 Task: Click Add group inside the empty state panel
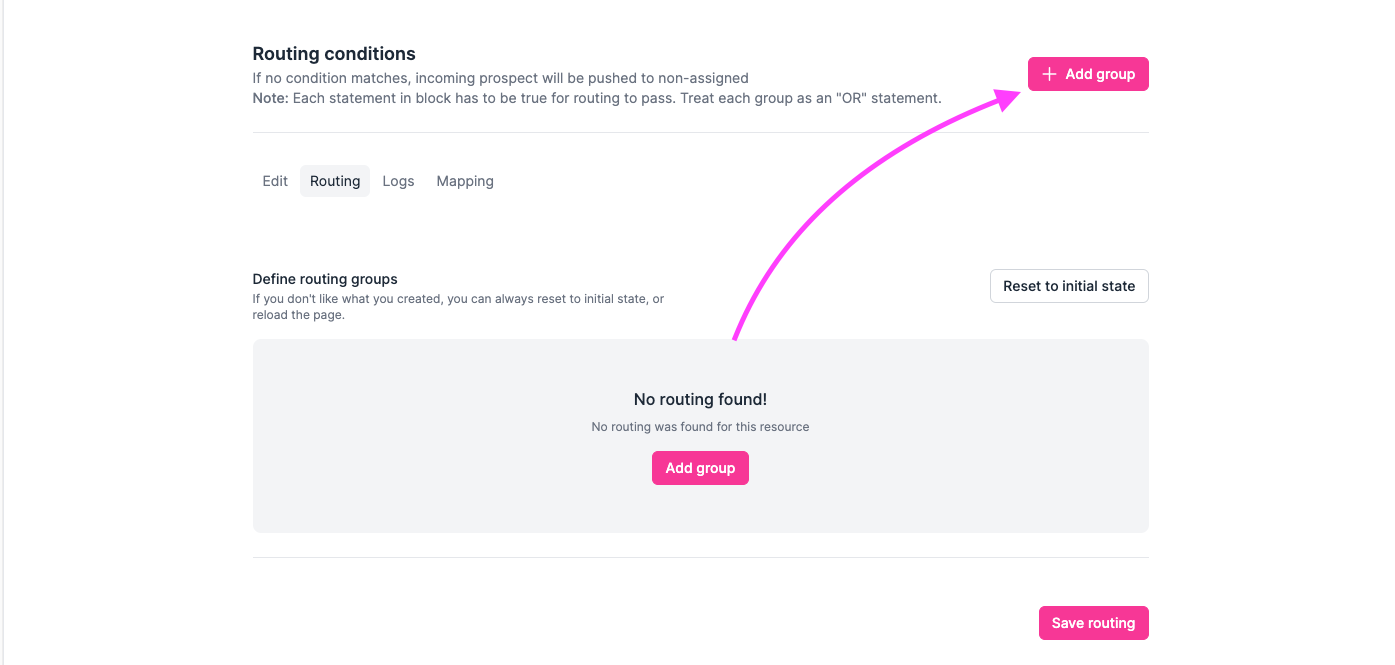point(700,467)
